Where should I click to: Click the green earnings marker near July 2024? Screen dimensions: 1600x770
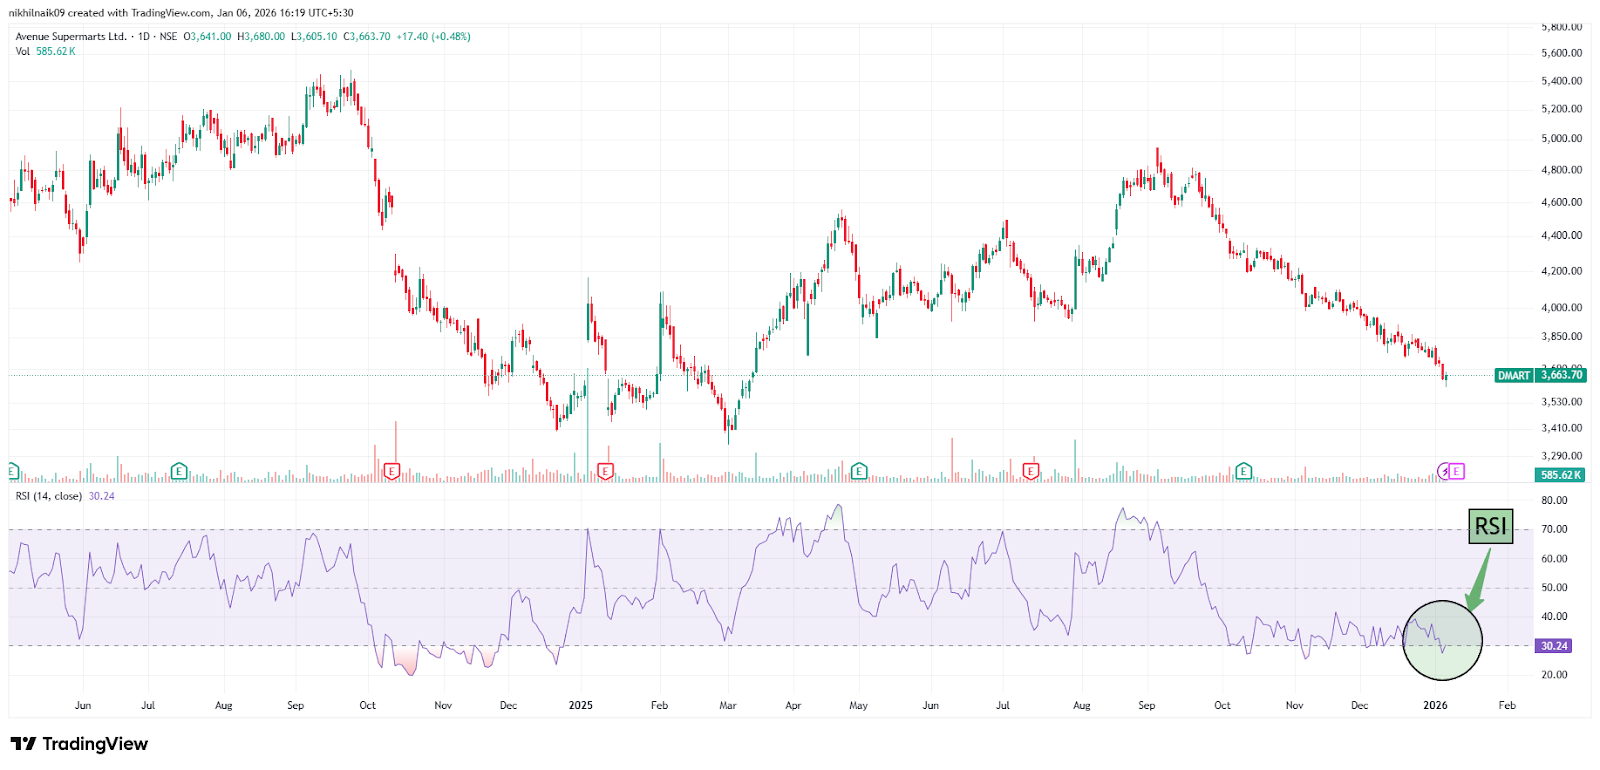tap(179, 471)
